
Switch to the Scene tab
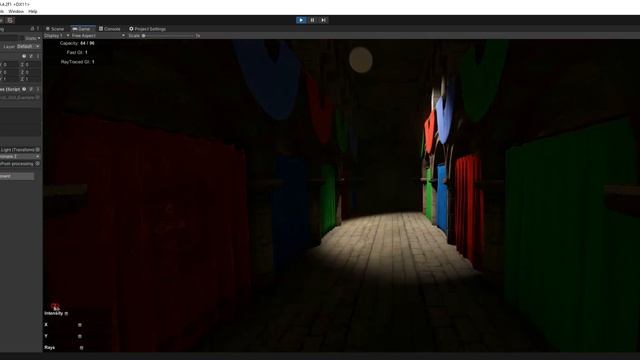pyautogui.click(x=55, y=29)
